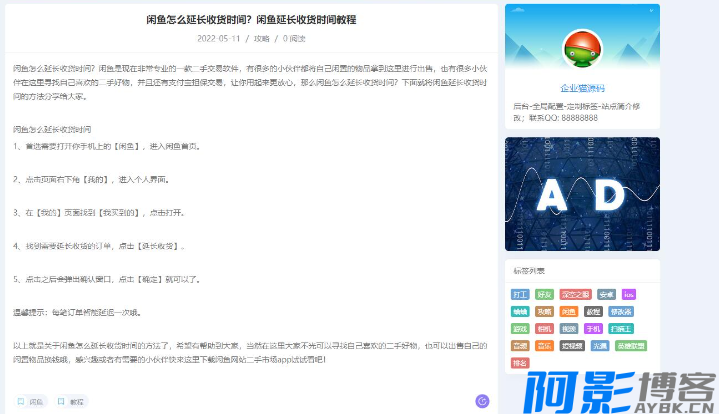The width and height of the screenshot is (719, 416).
Task: Click the 联系QQ: 88888888 text
Action: 564,118
